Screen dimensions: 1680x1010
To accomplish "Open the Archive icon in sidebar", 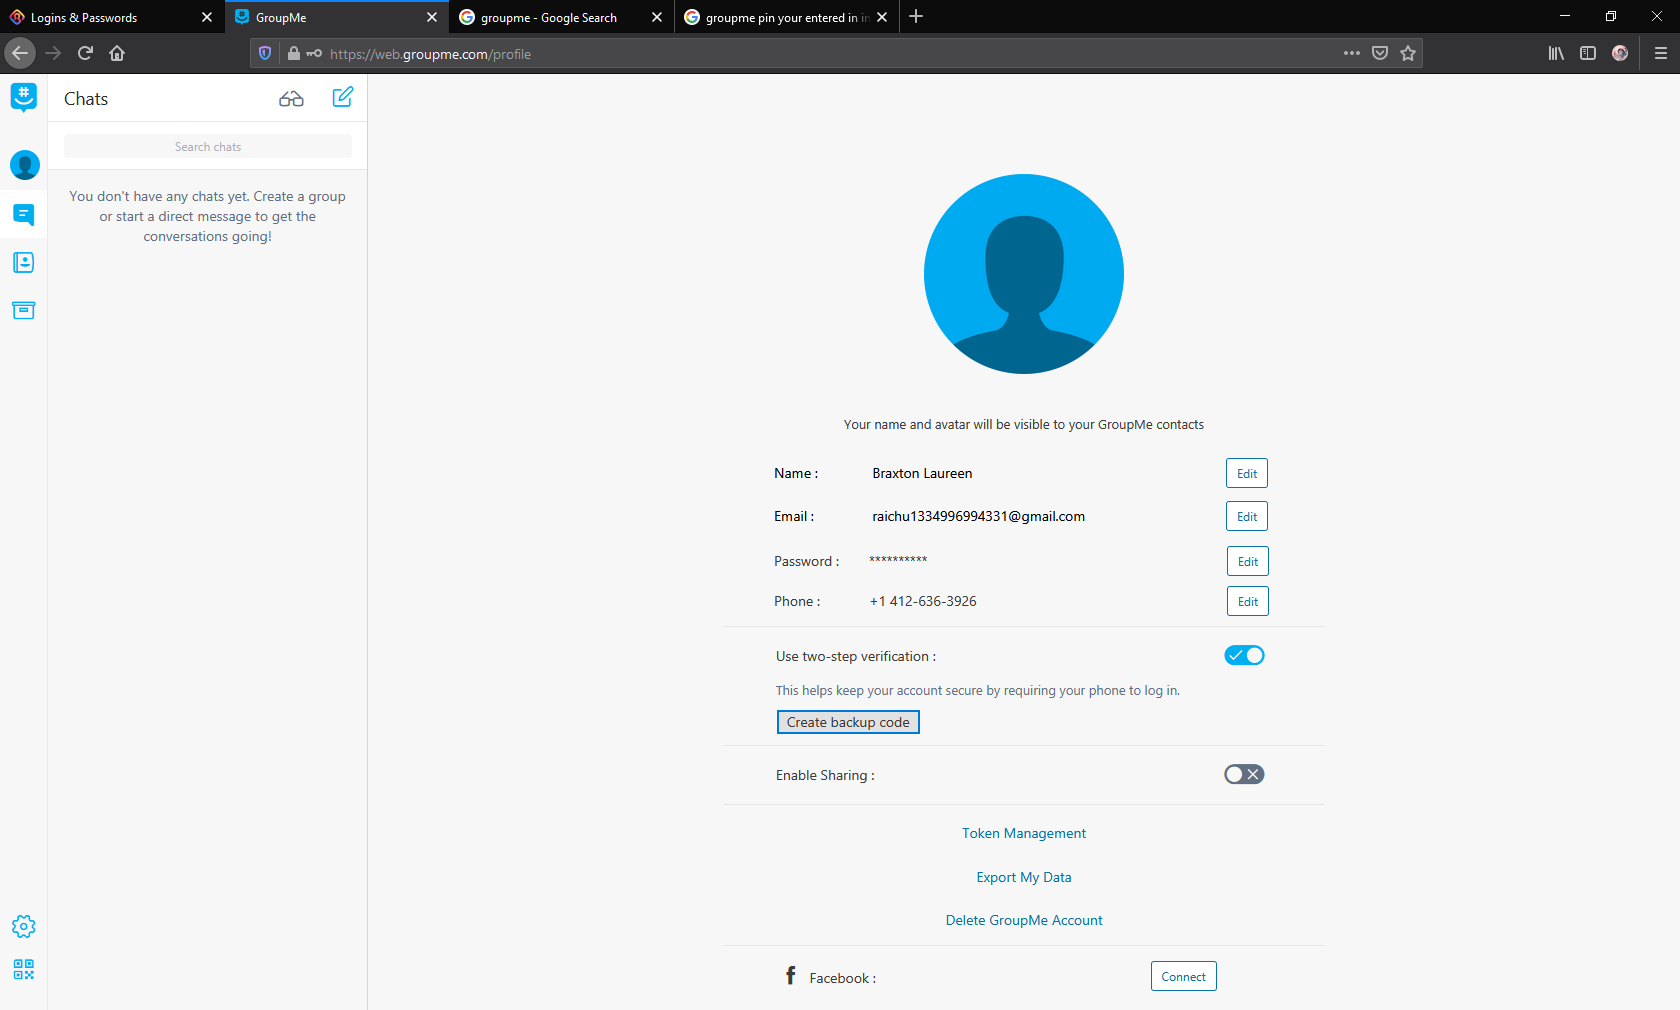I will (x=24, y=310).
